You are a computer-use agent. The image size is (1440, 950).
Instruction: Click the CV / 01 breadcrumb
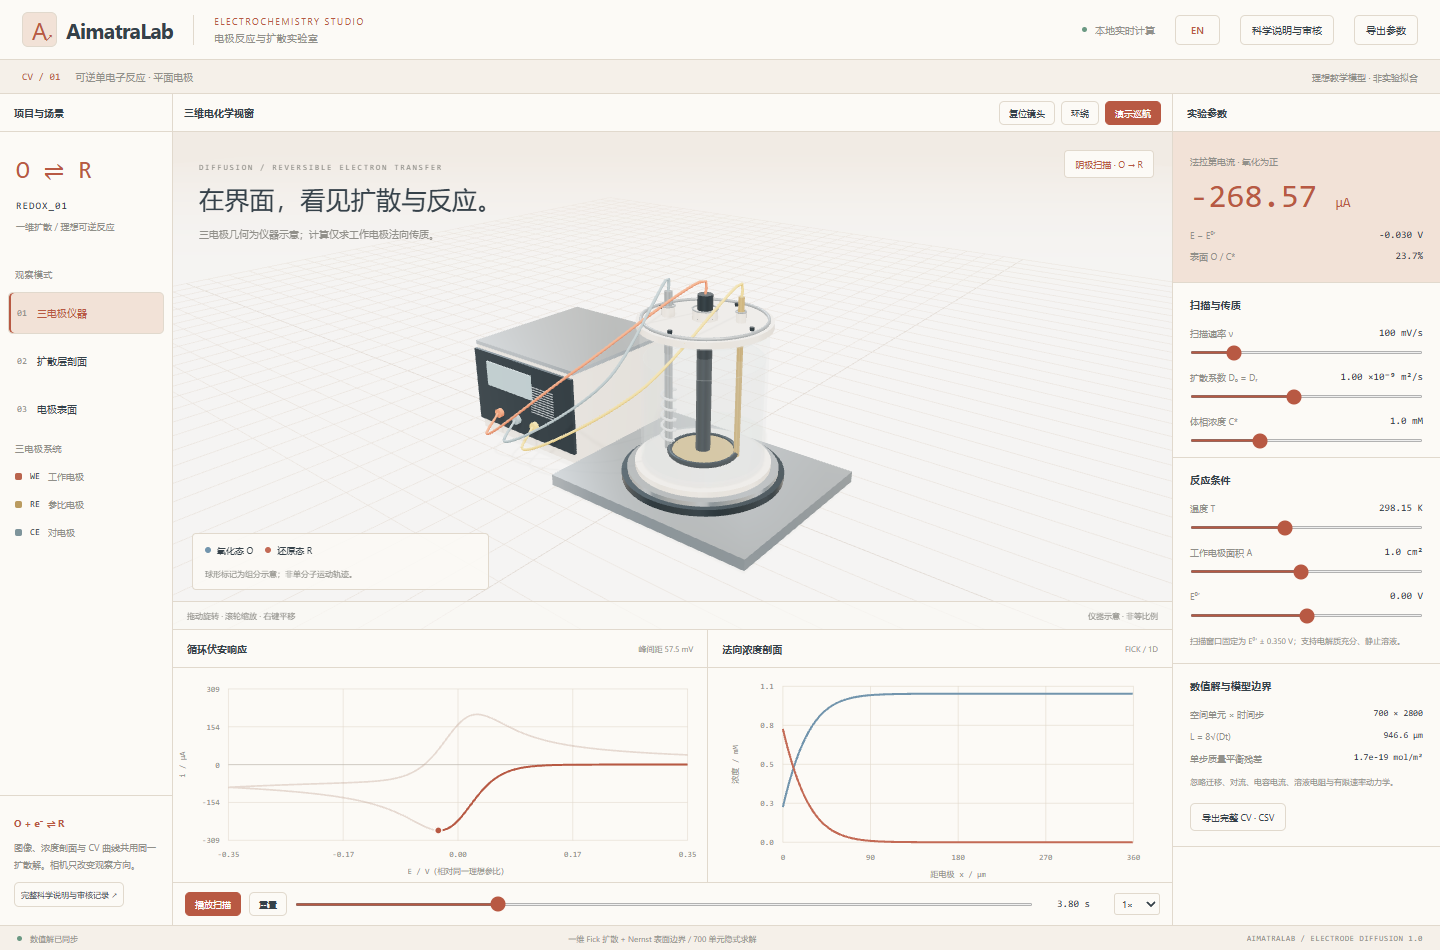41,77
